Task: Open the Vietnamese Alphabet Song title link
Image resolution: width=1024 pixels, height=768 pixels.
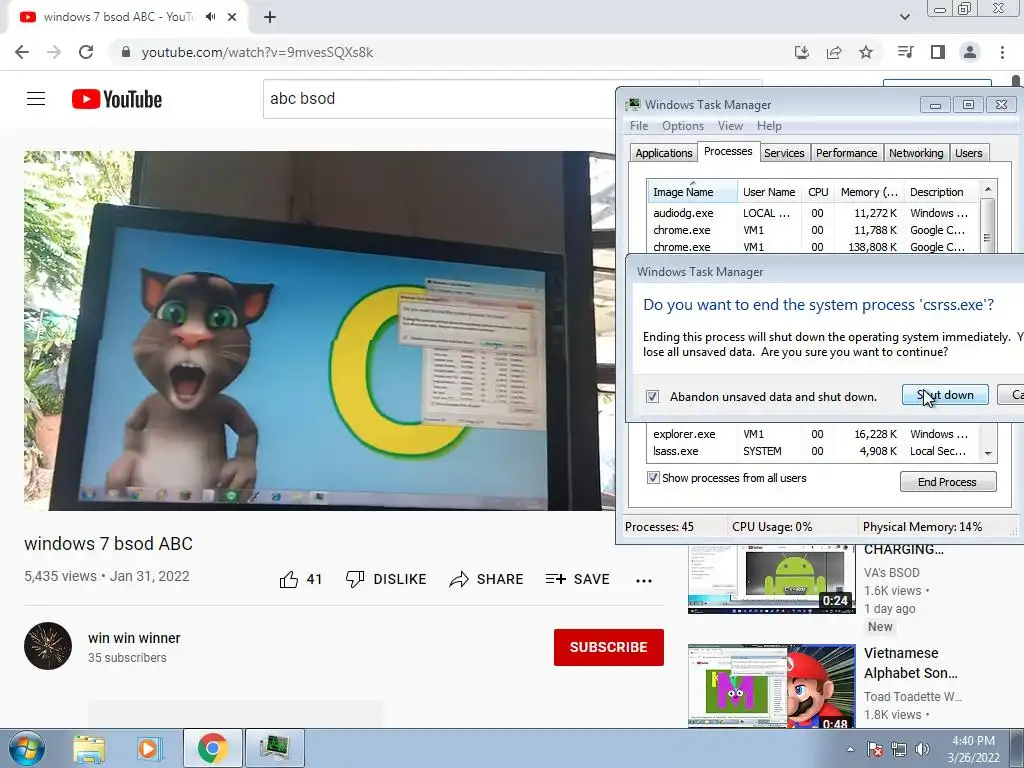Action: pyautogui.click(x=910, y=663)
